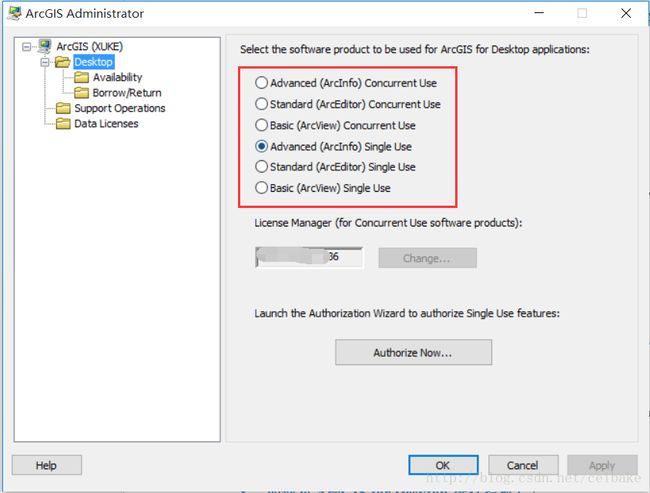Confirm with the OK button

[x=443, y=465]
